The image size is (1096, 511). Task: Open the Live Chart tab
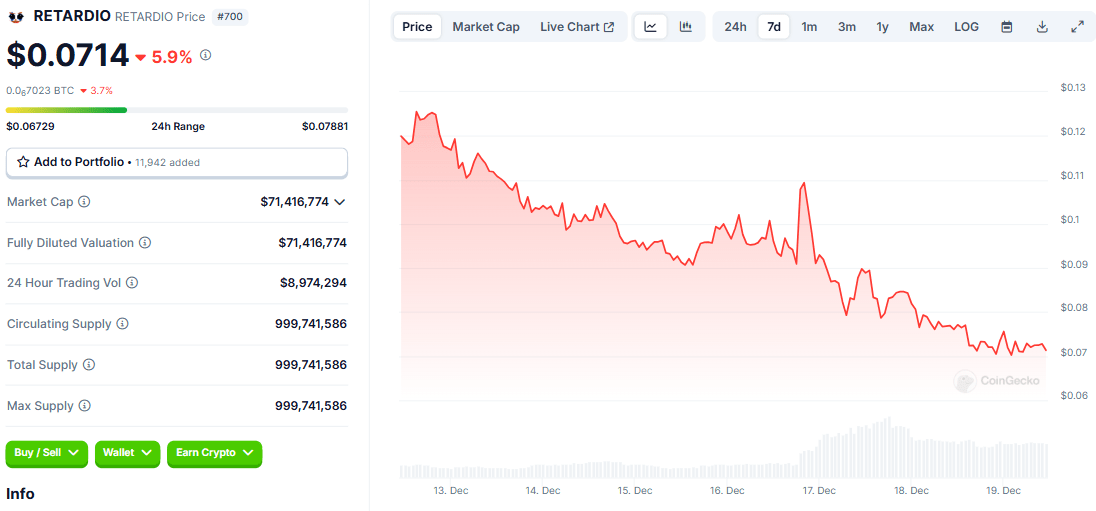click(x=577, y=27)
